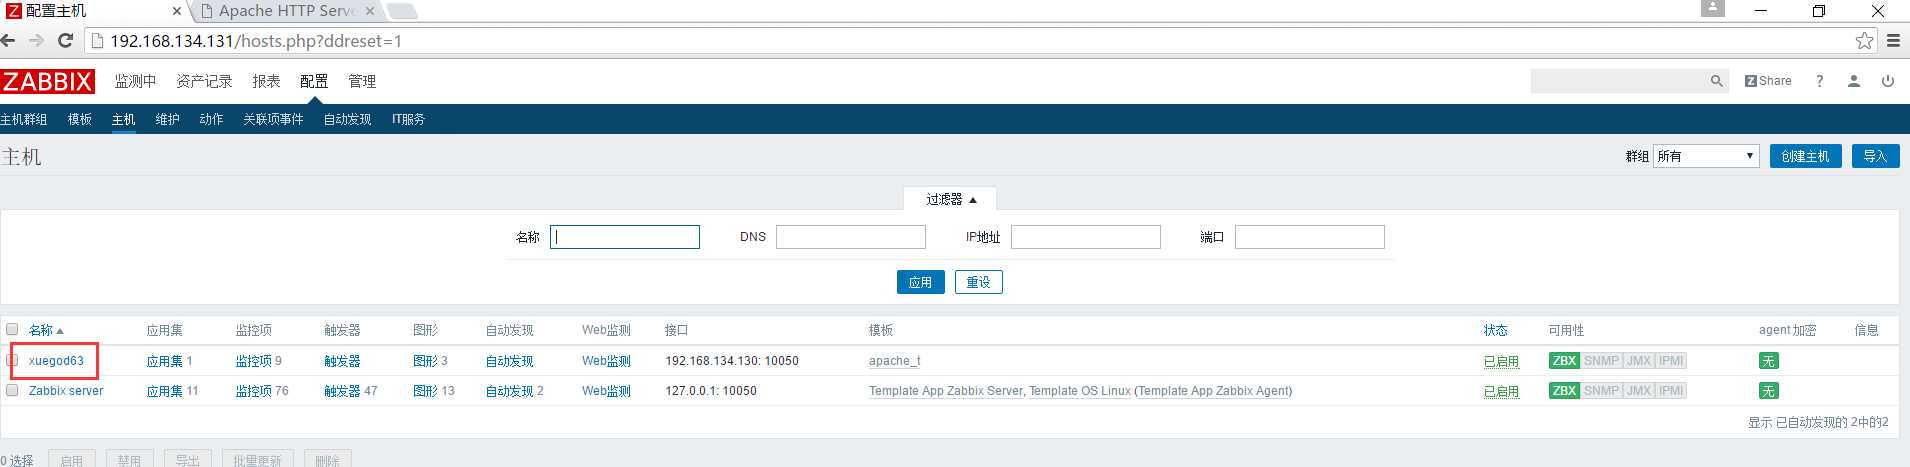Focus the IP地址 filter field

1086,237
